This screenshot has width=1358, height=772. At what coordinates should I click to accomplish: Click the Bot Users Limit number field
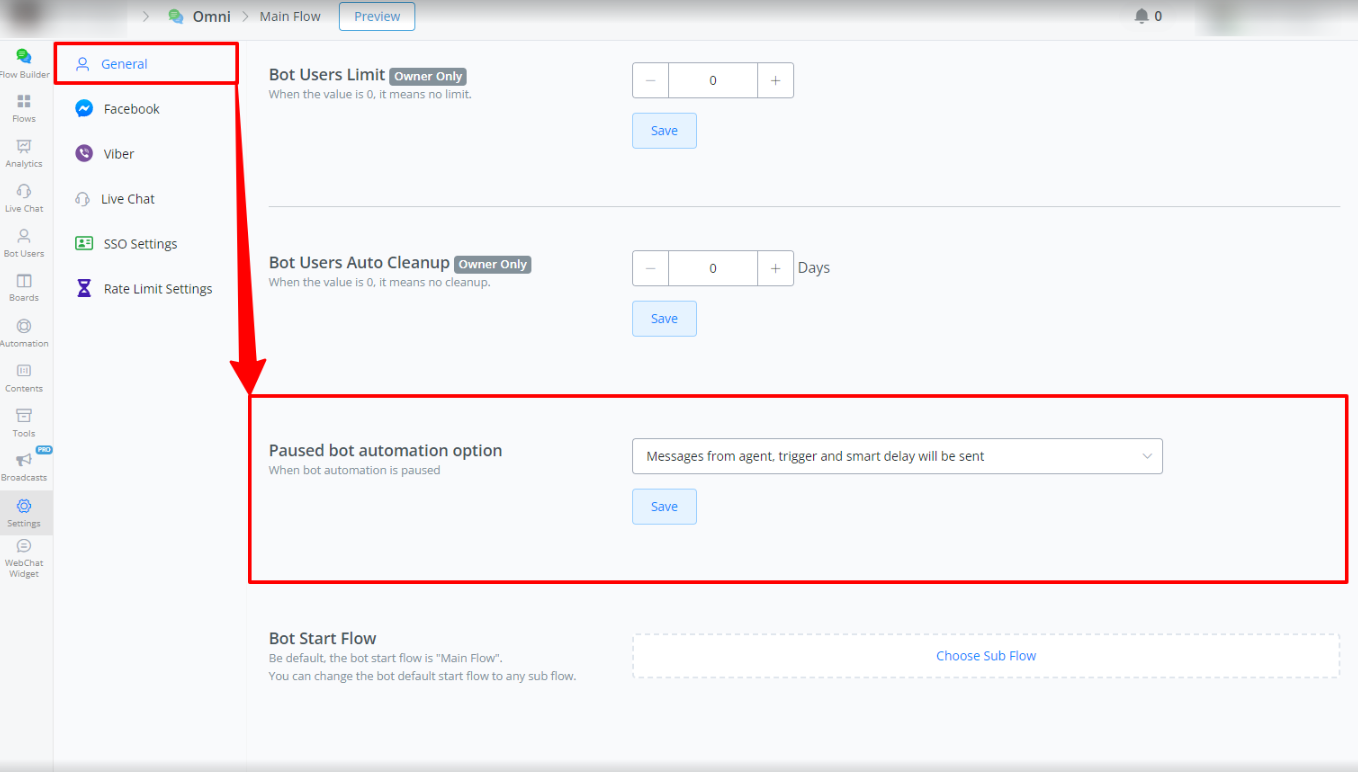pos(713,81)
